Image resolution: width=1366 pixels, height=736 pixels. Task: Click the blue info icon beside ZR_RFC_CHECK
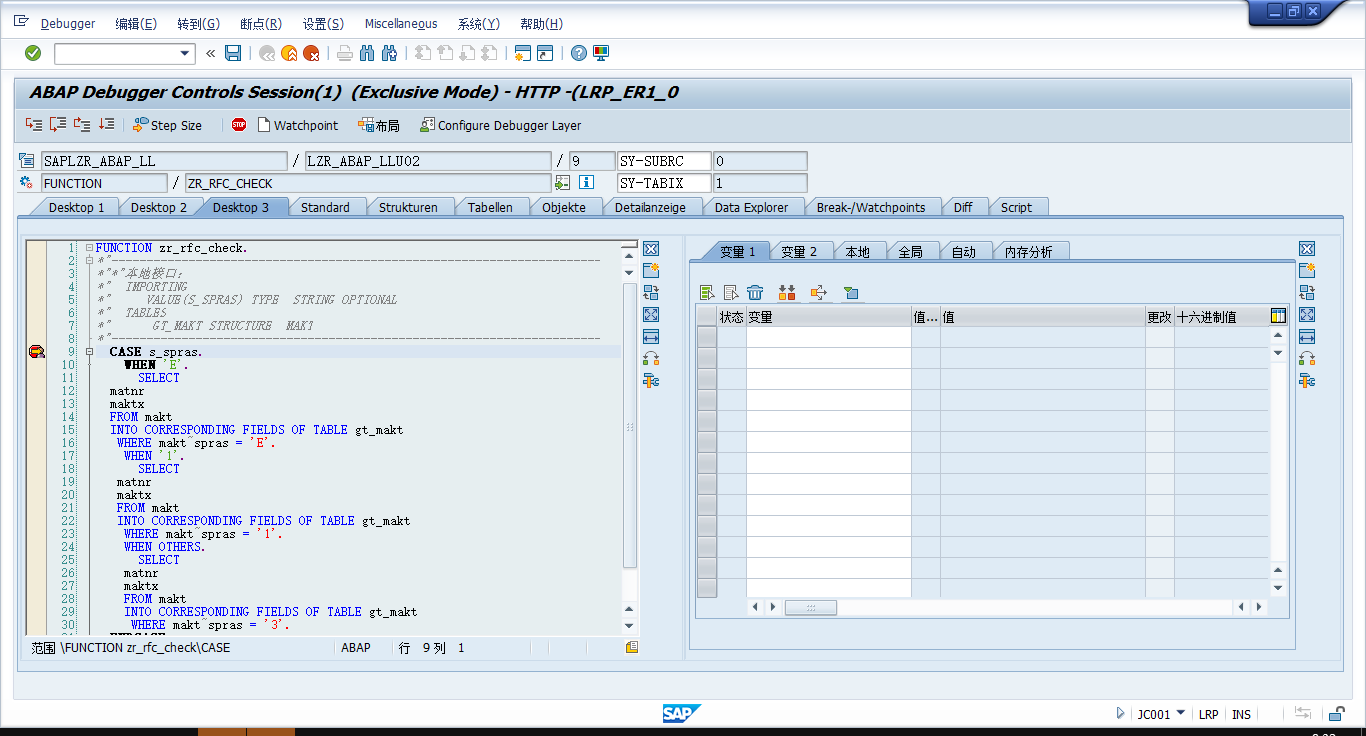tap(587, 183)
